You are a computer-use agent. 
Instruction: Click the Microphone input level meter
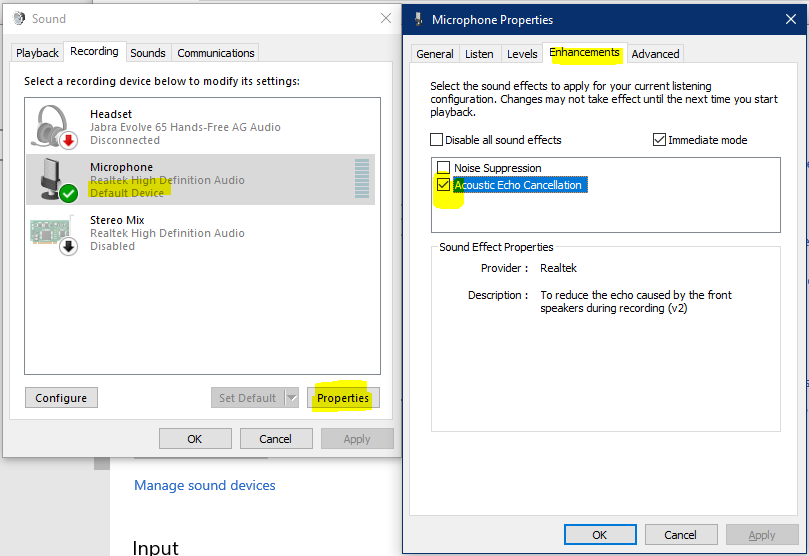[362, 178]
